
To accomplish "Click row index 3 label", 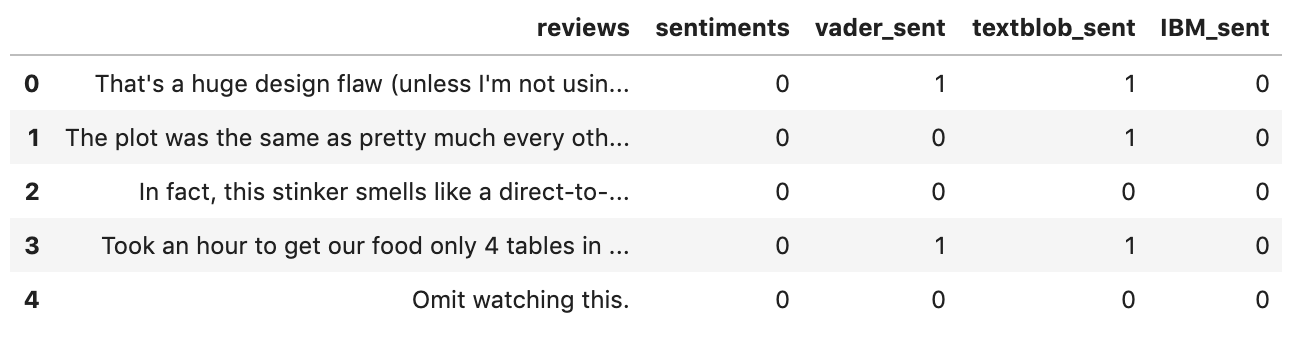I will coord(31,246).
